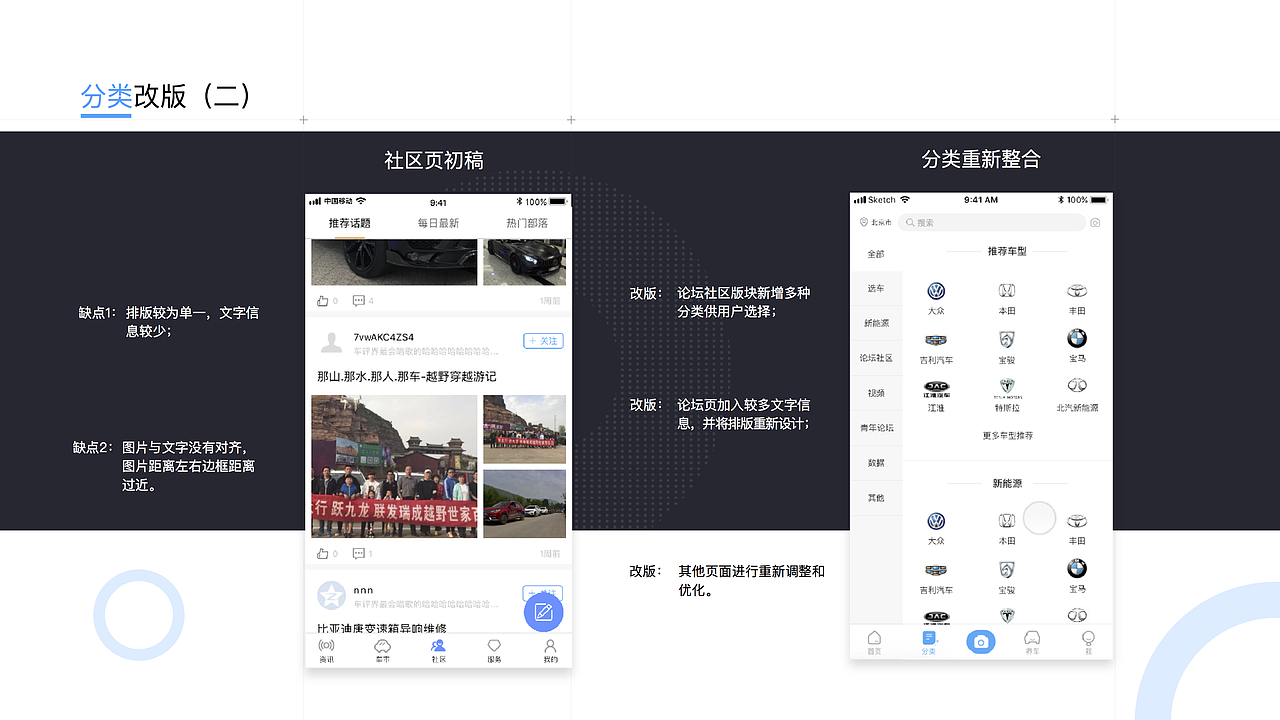Tap 更多车型推荐 link

1007,436
